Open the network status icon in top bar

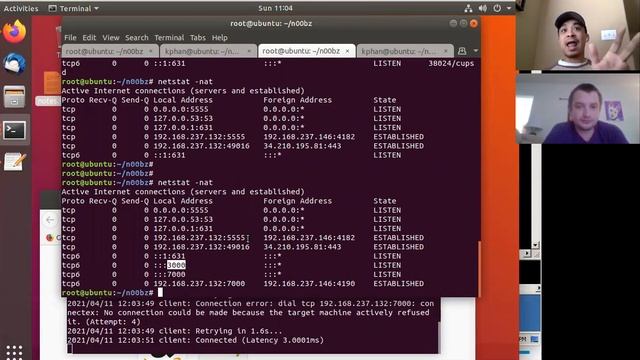(x=468, y=8)
